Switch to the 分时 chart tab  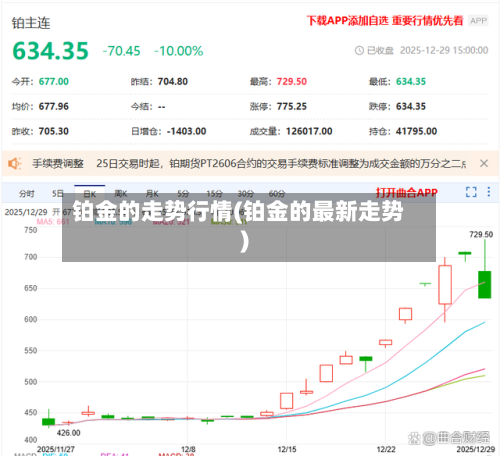[x=27, y=194]
